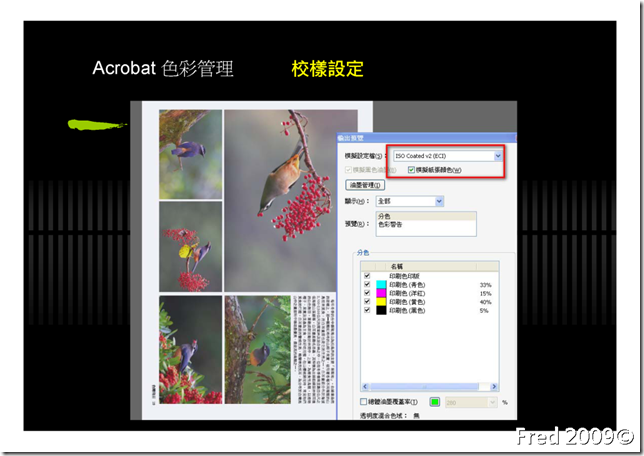Click the 印刷色 (洋紅) row name
The height and width of the screenshot is (456, 644).
(x=407, y=293)
